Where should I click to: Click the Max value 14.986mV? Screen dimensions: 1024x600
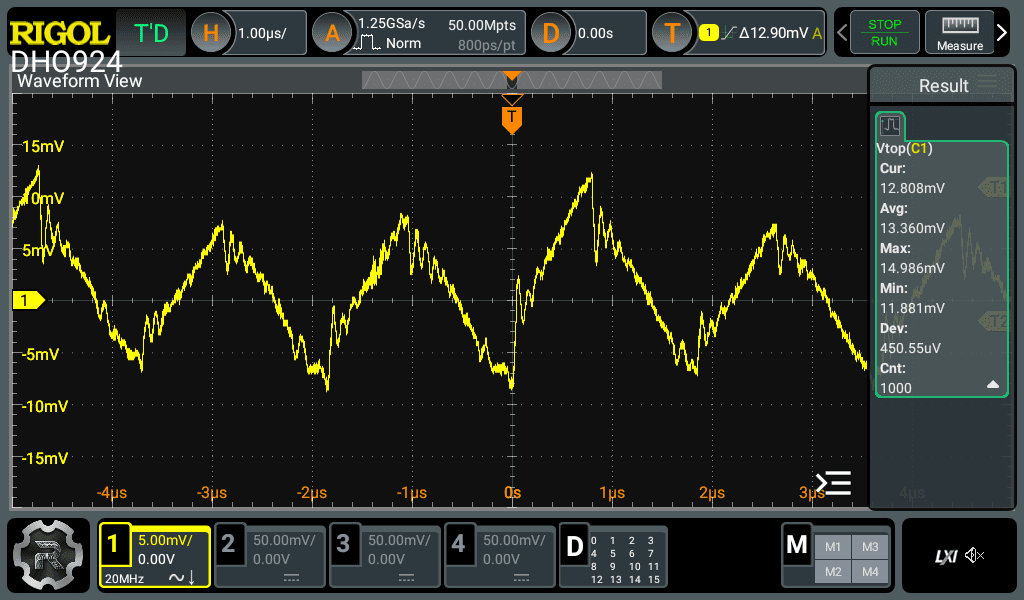tap(912, 268)
